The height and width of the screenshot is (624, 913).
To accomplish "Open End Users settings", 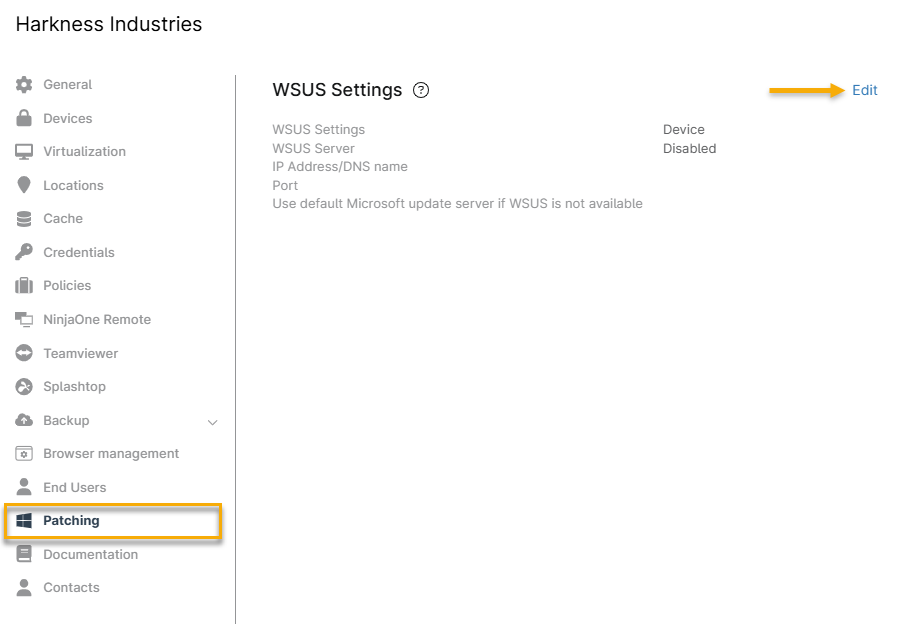I will tap(74, 488).
